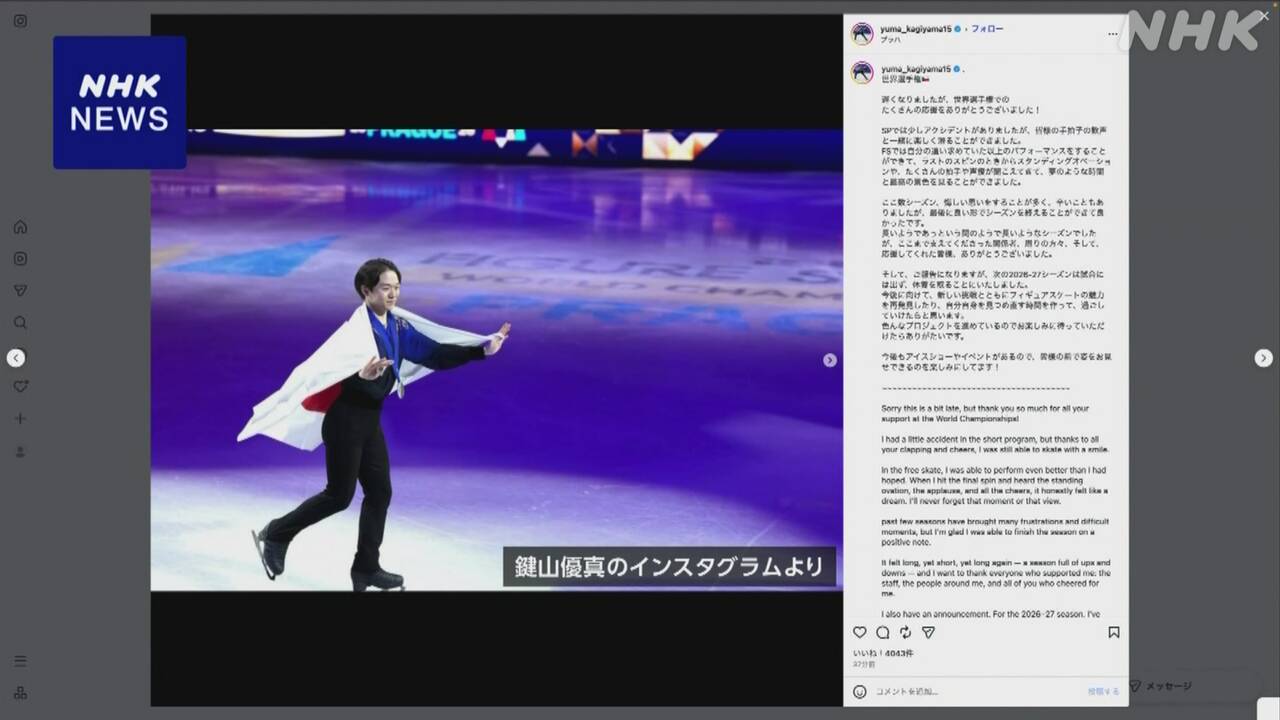The image size is (1280, 720).
Task: Open yuma_kagiyama15 username link in post header
Action: pyautogui.click(x=914, y=29)
